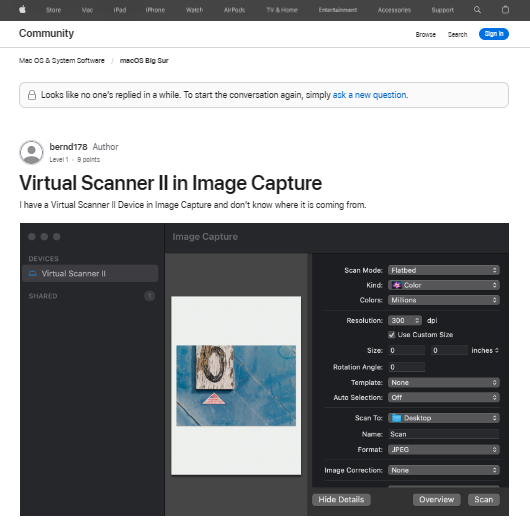Click the Desktop folder icon in Scan To

tap(396, 418)
